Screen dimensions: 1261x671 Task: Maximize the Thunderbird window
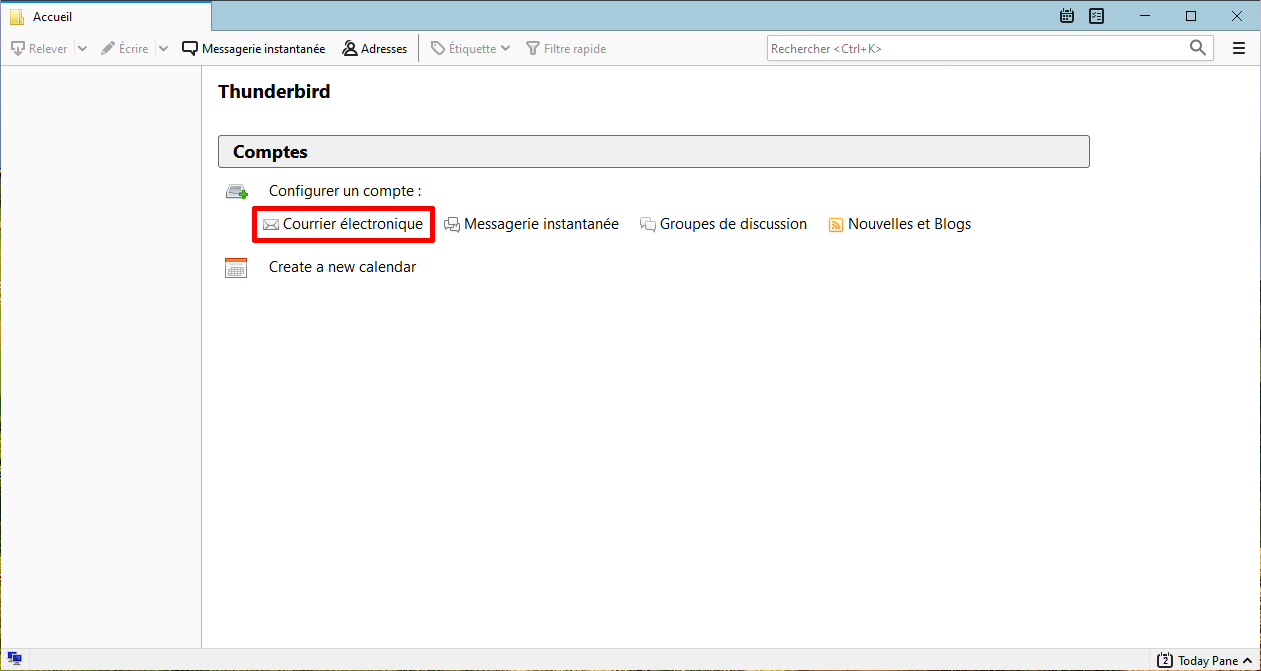coord(1190,16)
